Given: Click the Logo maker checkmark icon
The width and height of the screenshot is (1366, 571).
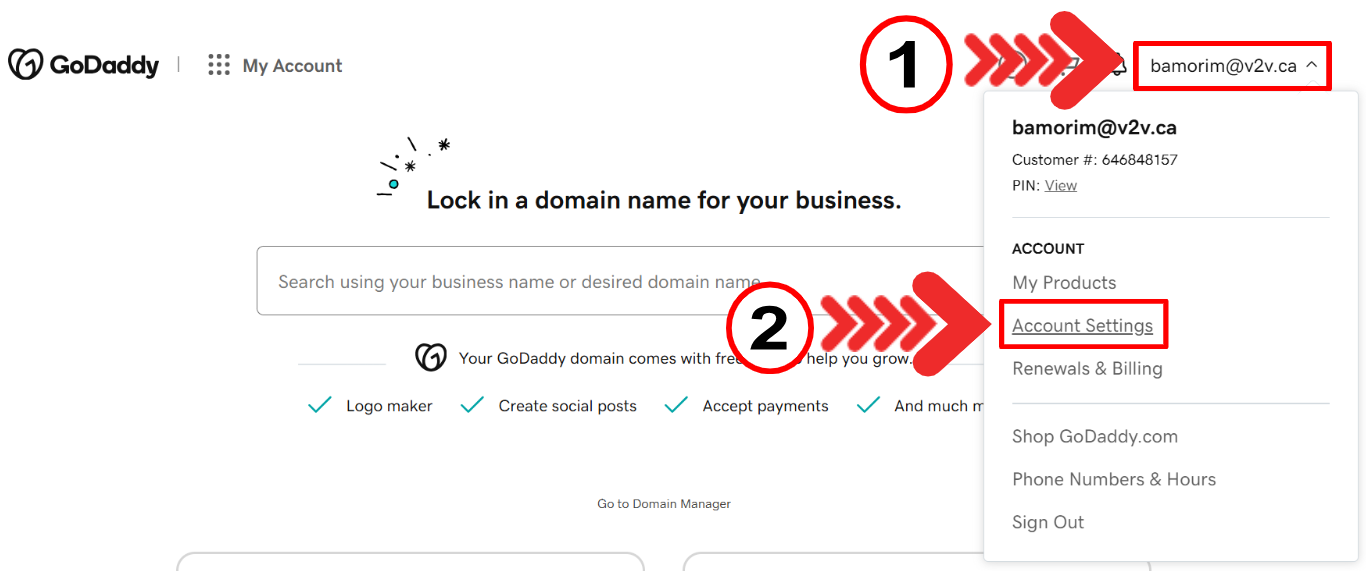Looking at the screenshot, I should click(320, 405).
